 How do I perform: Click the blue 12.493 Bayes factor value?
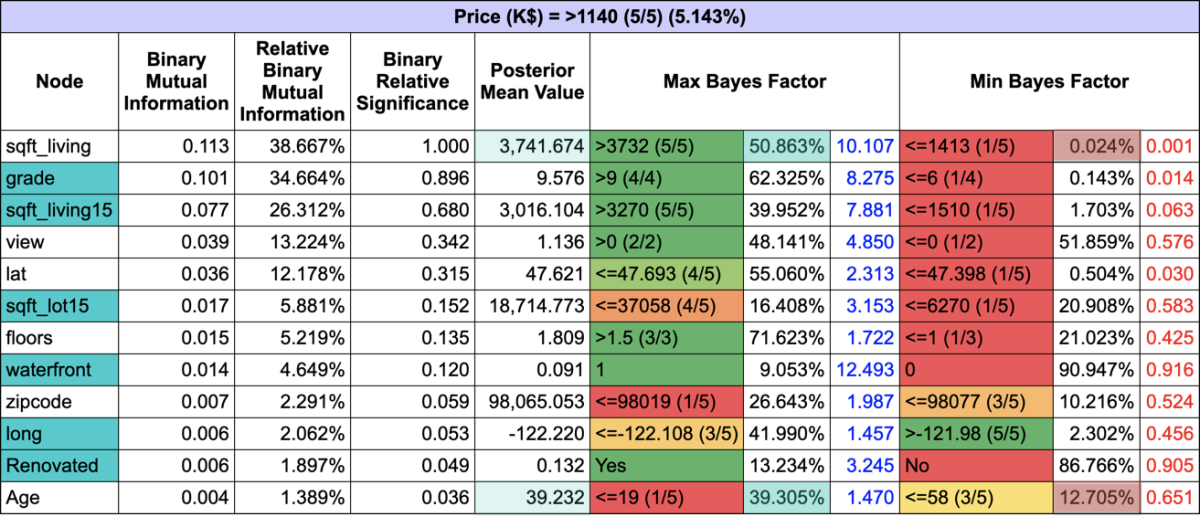point(864,370)
